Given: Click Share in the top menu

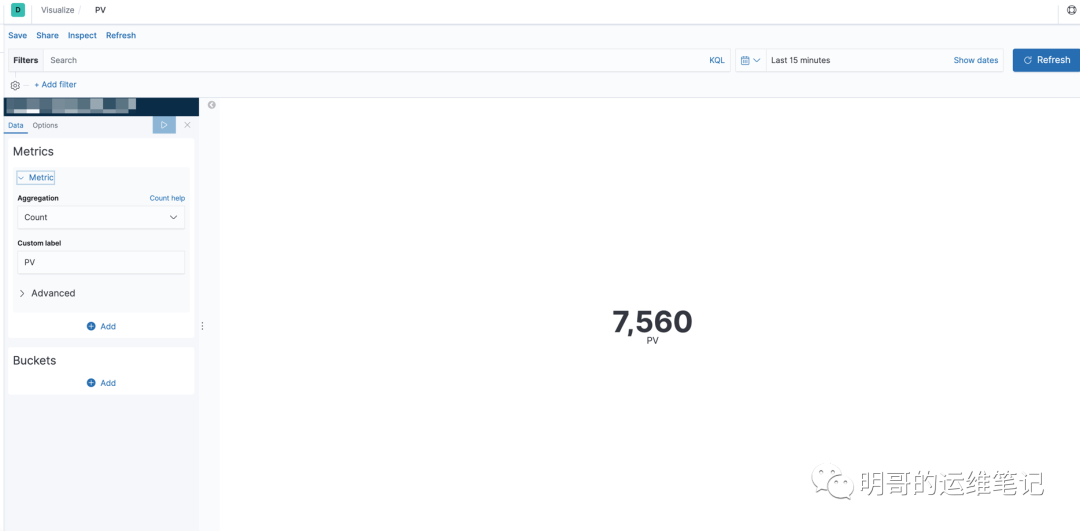Looking at the screenshot, I should [x=47, y=35].
